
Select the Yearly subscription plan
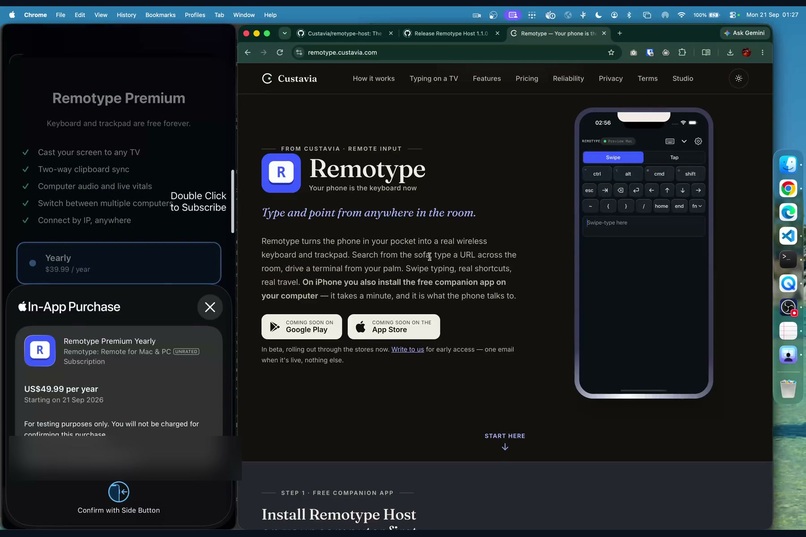(119, 263)
